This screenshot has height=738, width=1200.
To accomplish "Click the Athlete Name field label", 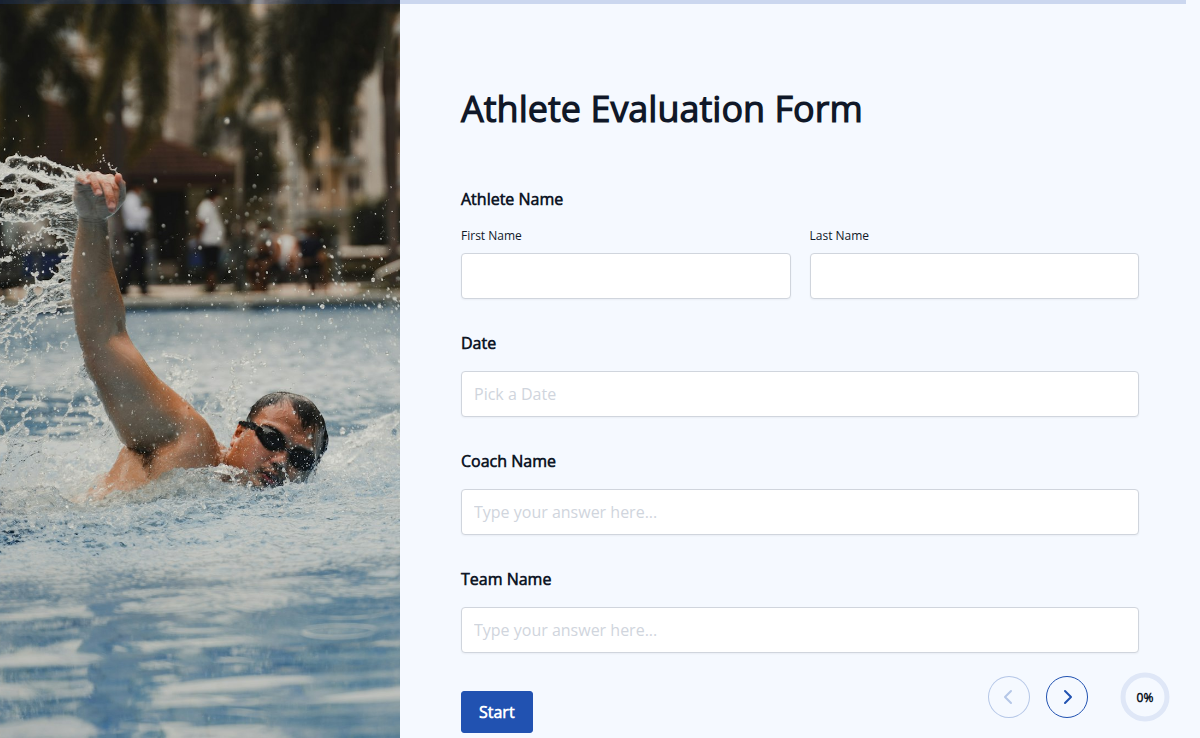I will coord(511,199).
